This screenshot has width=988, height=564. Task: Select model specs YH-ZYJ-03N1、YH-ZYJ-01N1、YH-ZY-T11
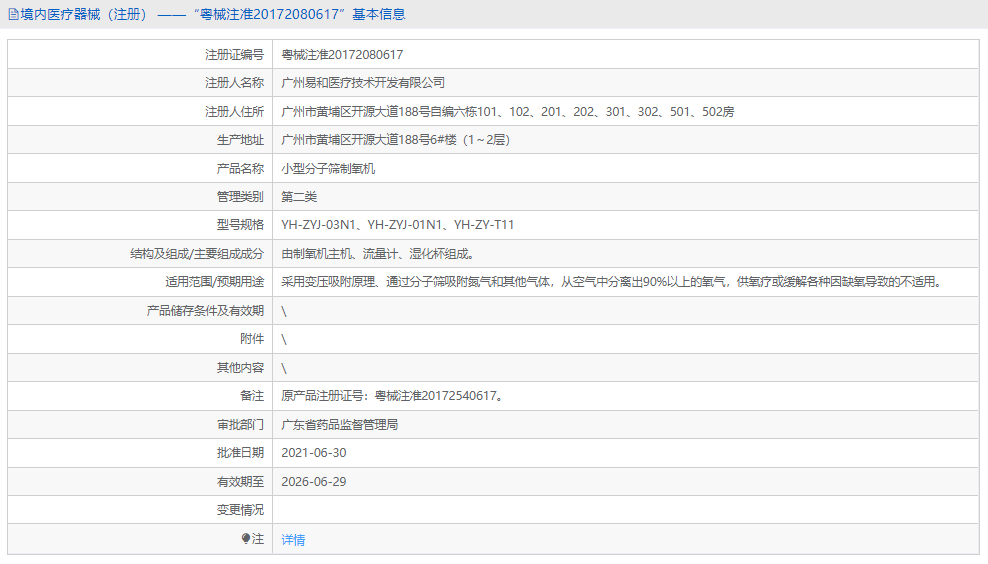[x=398, y=224]
